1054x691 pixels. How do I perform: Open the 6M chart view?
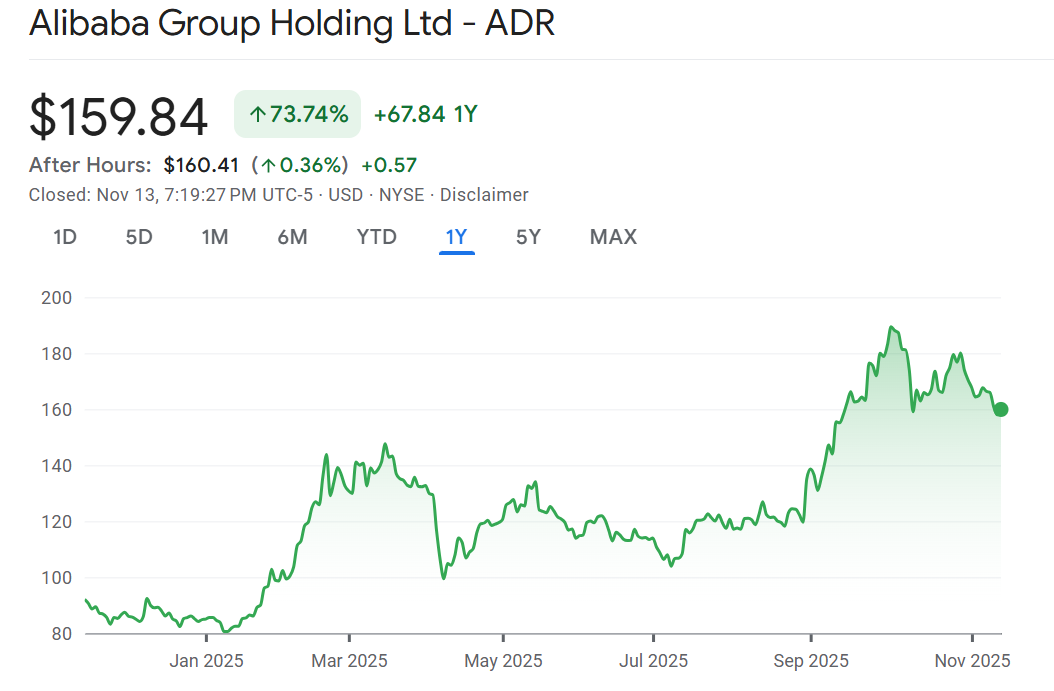(x=292, y=237)
